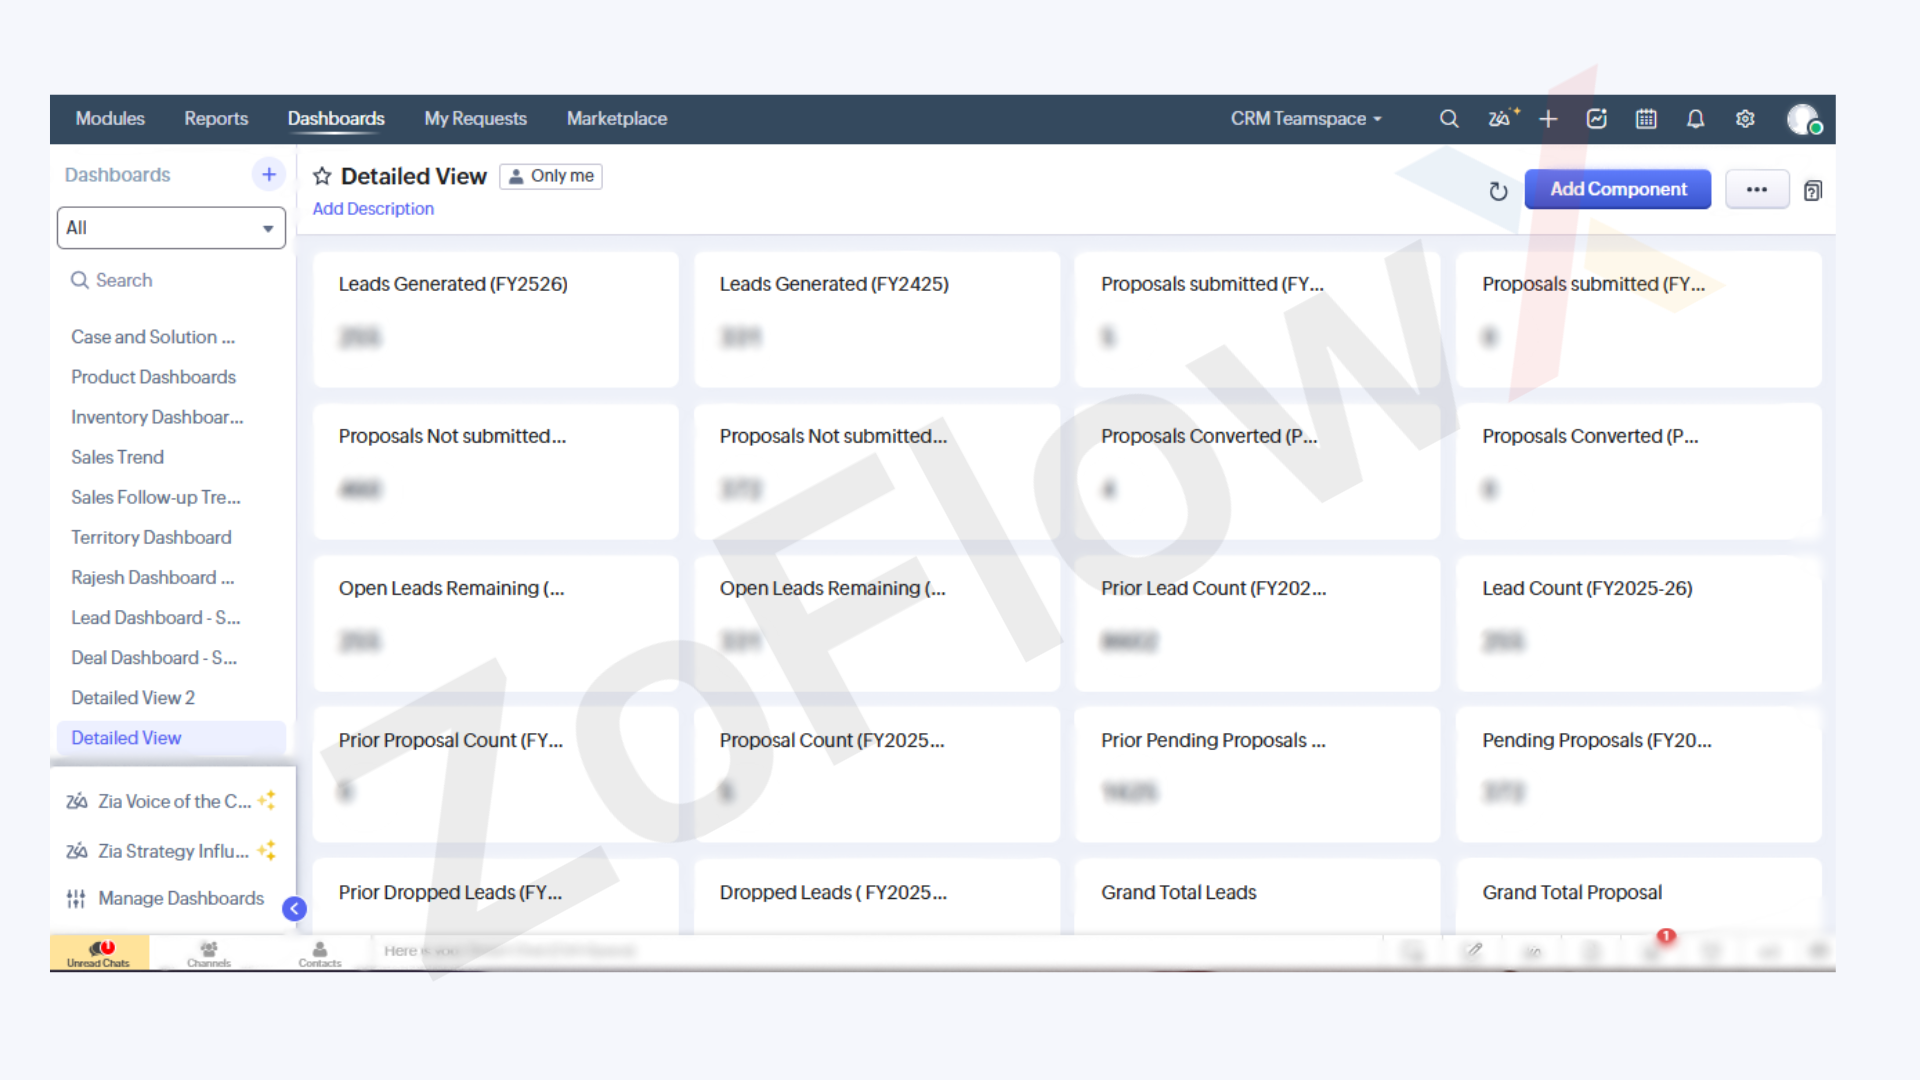Click the dashboard Search field
This screenshot has width=1920, height=1080.
coord(171,280)
